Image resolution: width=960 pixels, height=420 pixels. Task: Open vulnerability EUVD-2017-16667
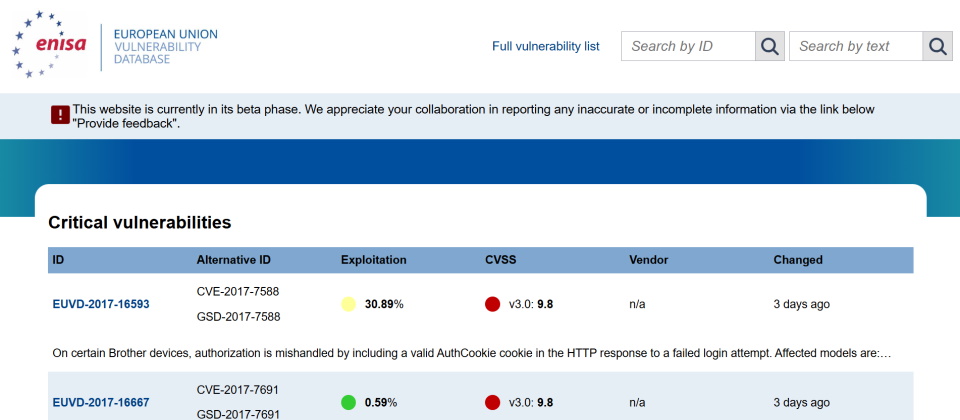(x=101, y=402)
